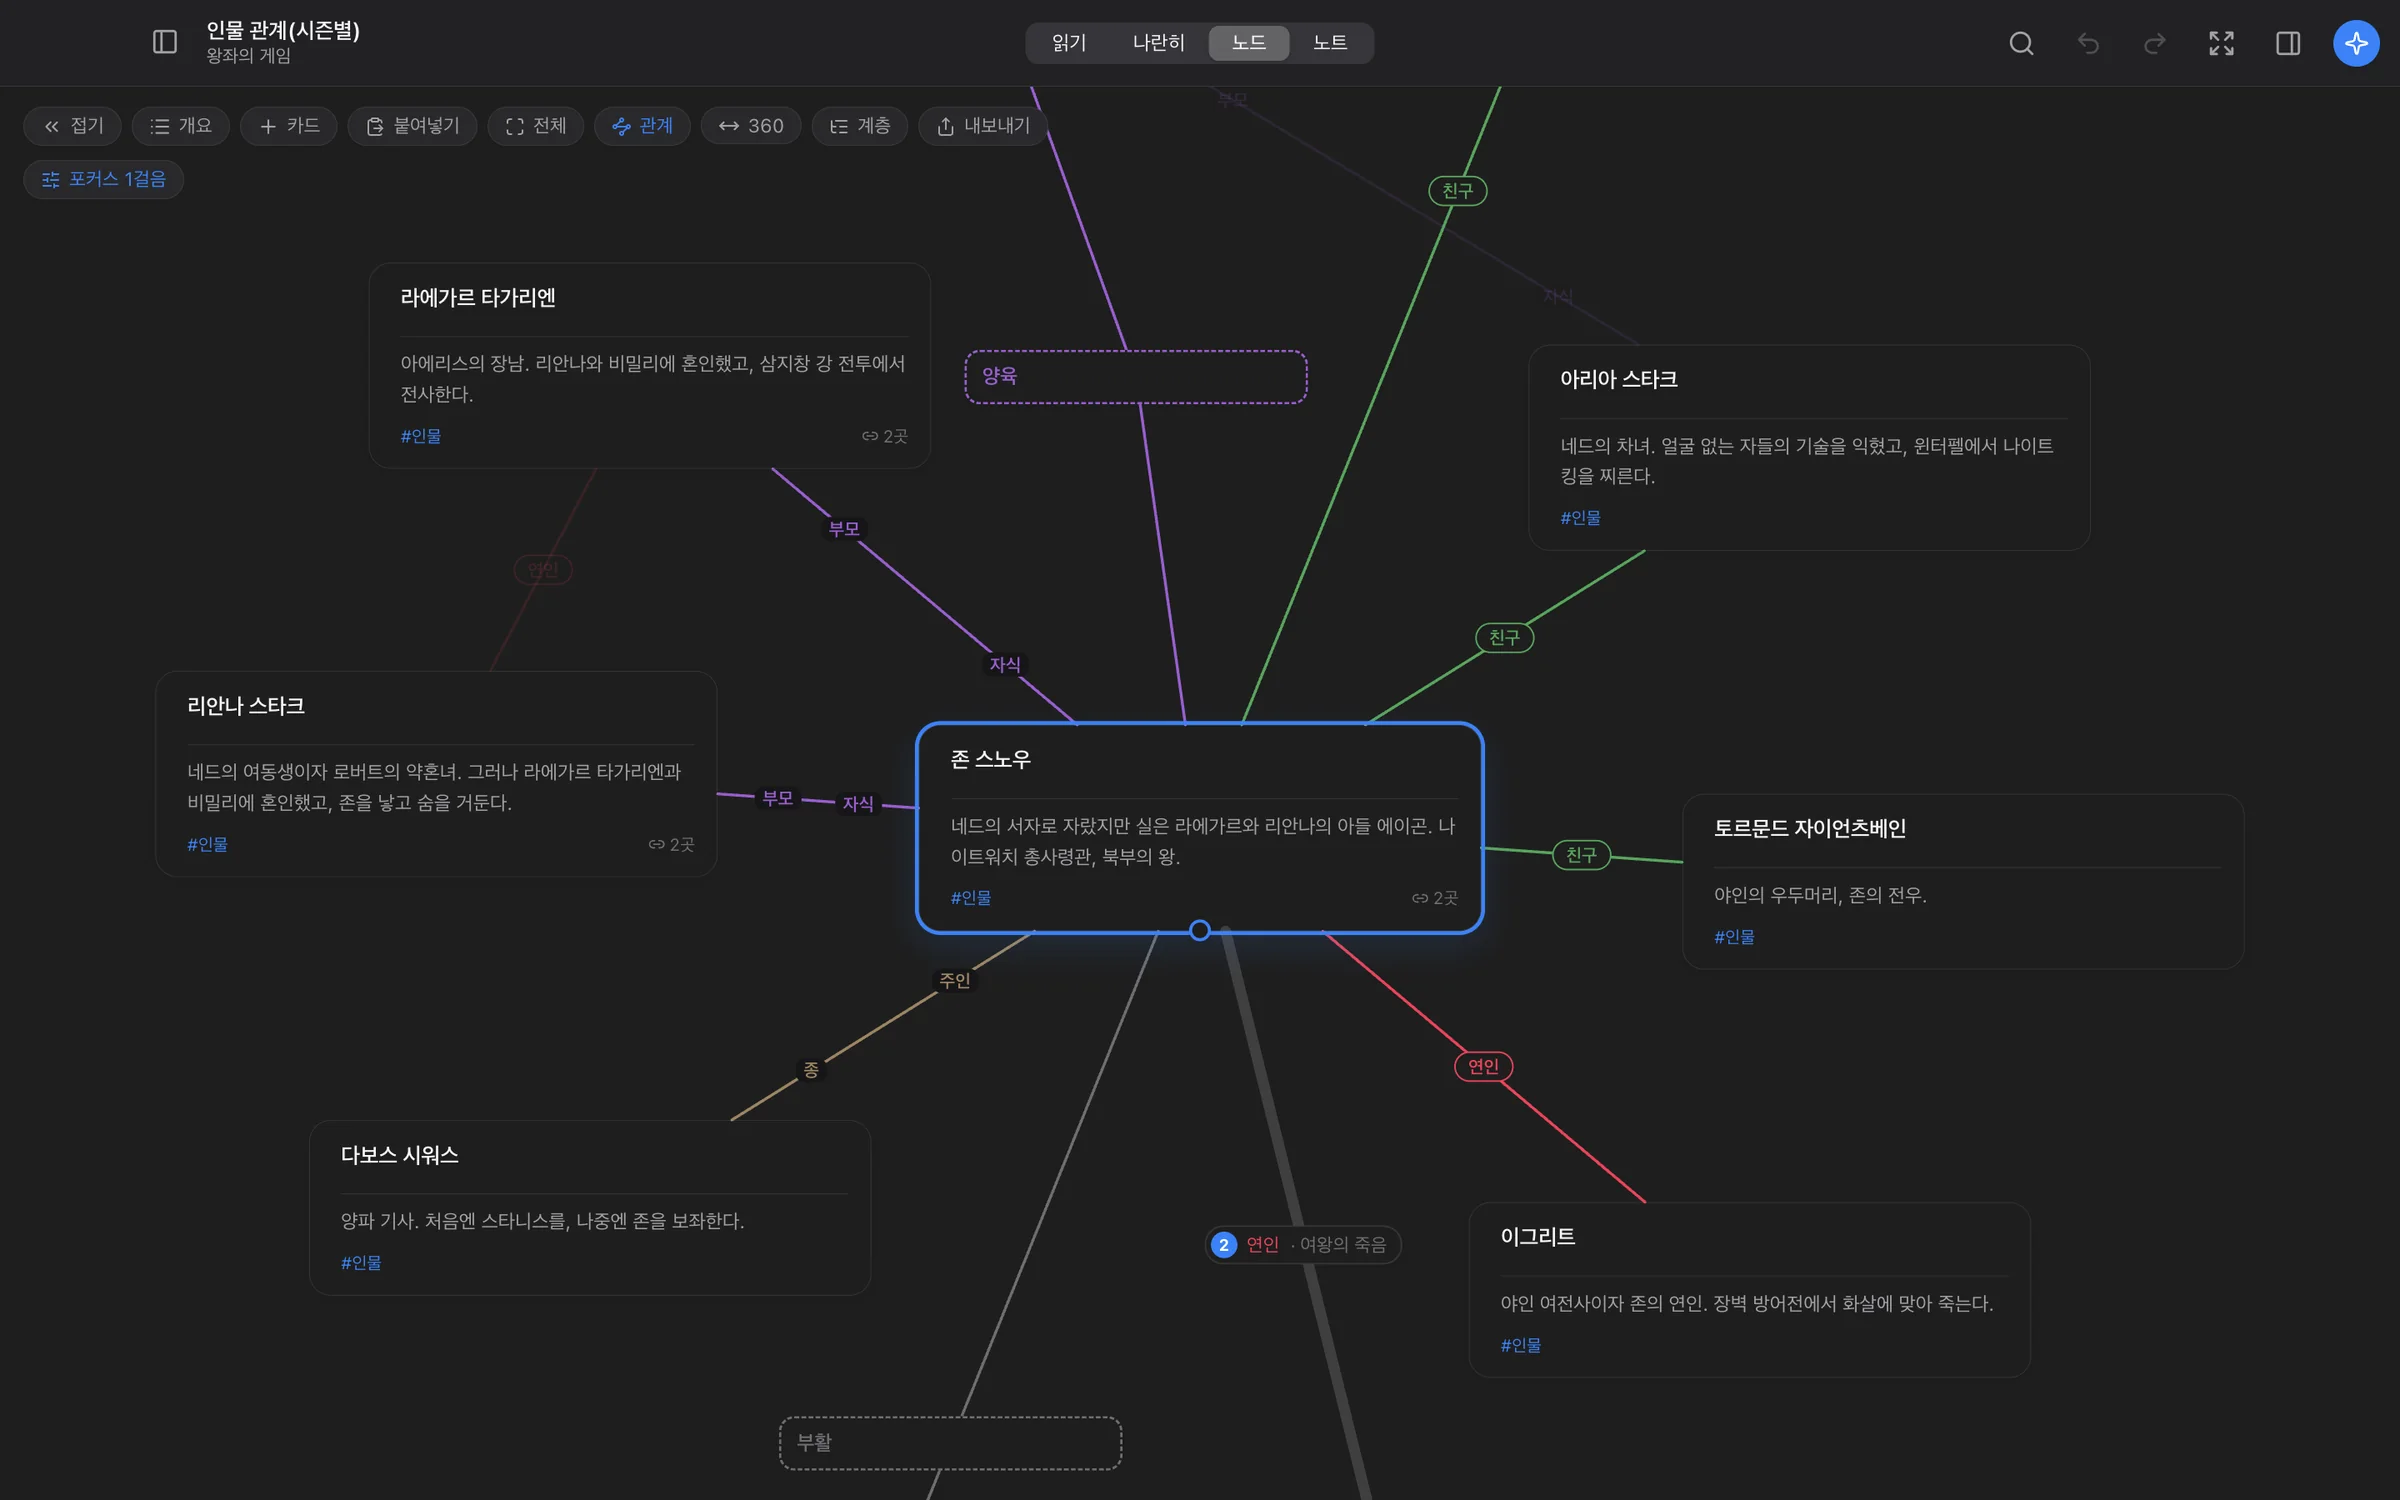Image resolution: width=2400 pixels, height=1500 pixels.
Task: Open the 개요 outline view
Action: [181, 126]
